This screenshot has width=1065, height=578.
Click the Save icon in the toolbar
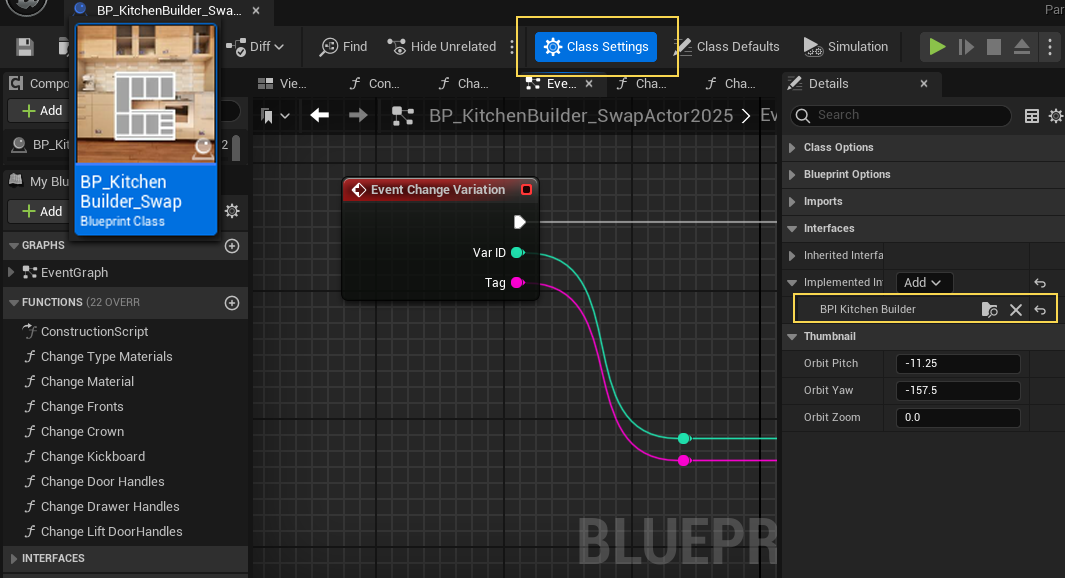click(x=25, y=47)
